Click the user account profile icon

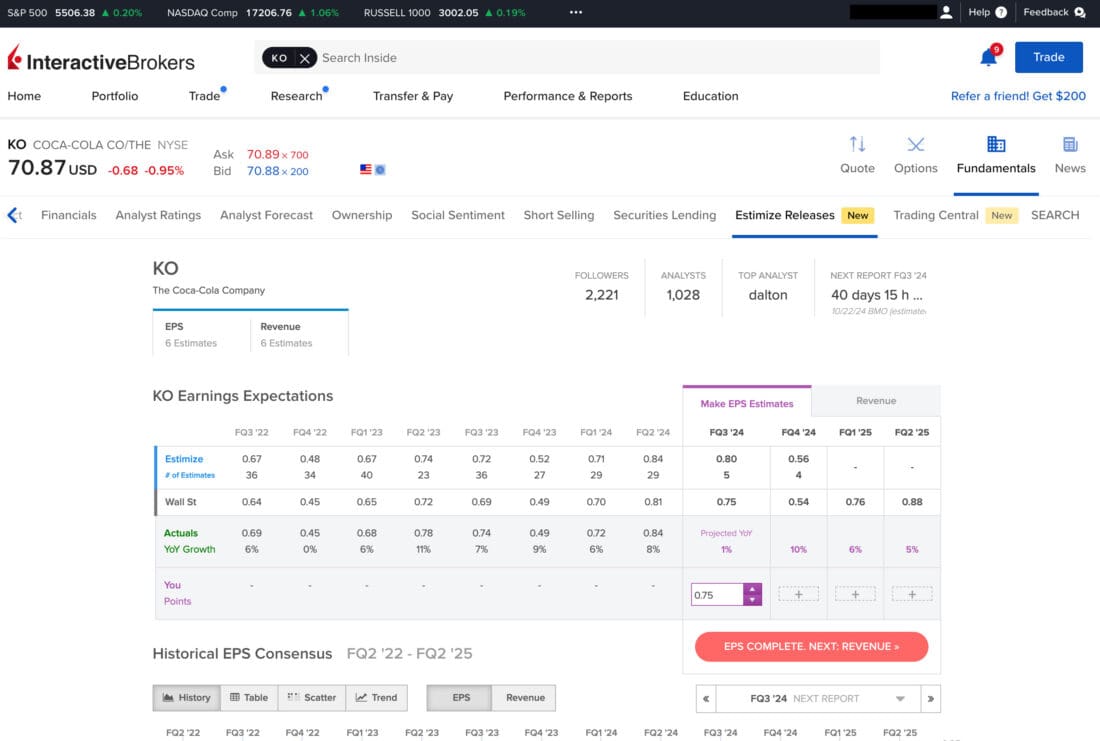(x=946, y=12)
